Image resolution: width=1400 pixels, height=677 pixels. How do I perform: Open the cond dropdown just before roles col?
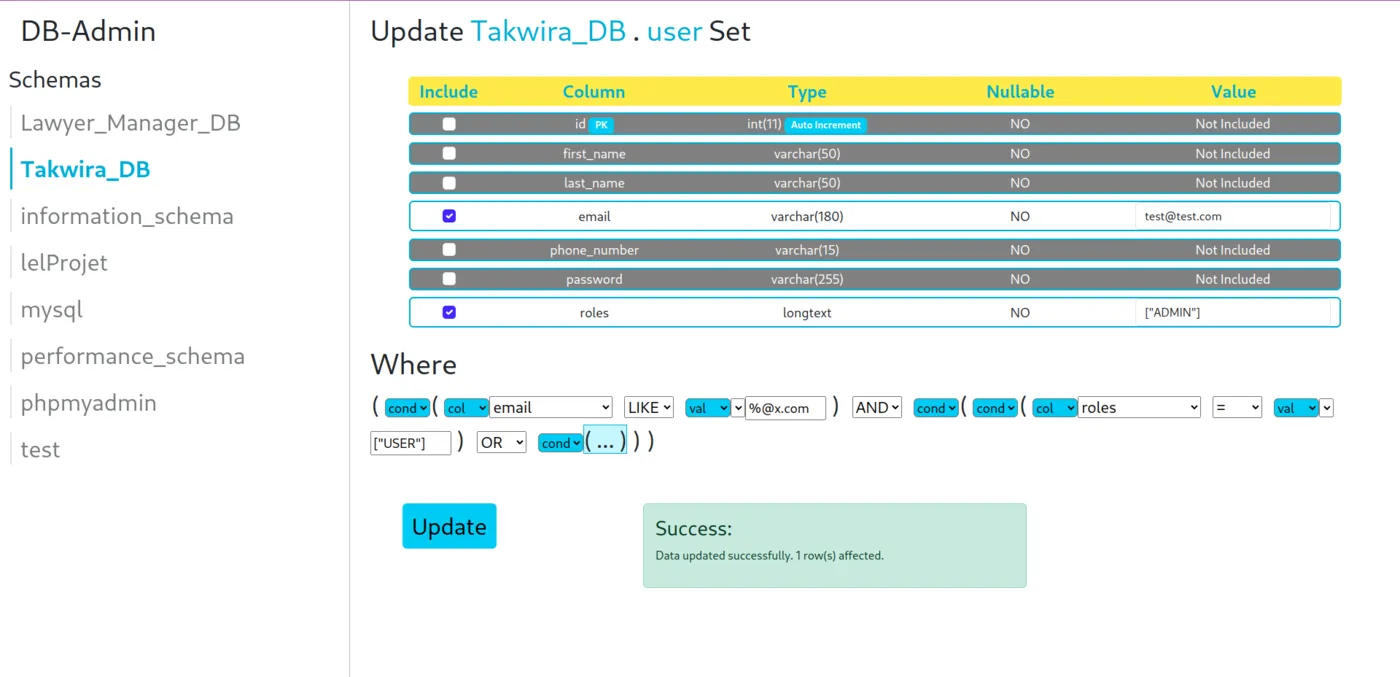coord(995,408)
